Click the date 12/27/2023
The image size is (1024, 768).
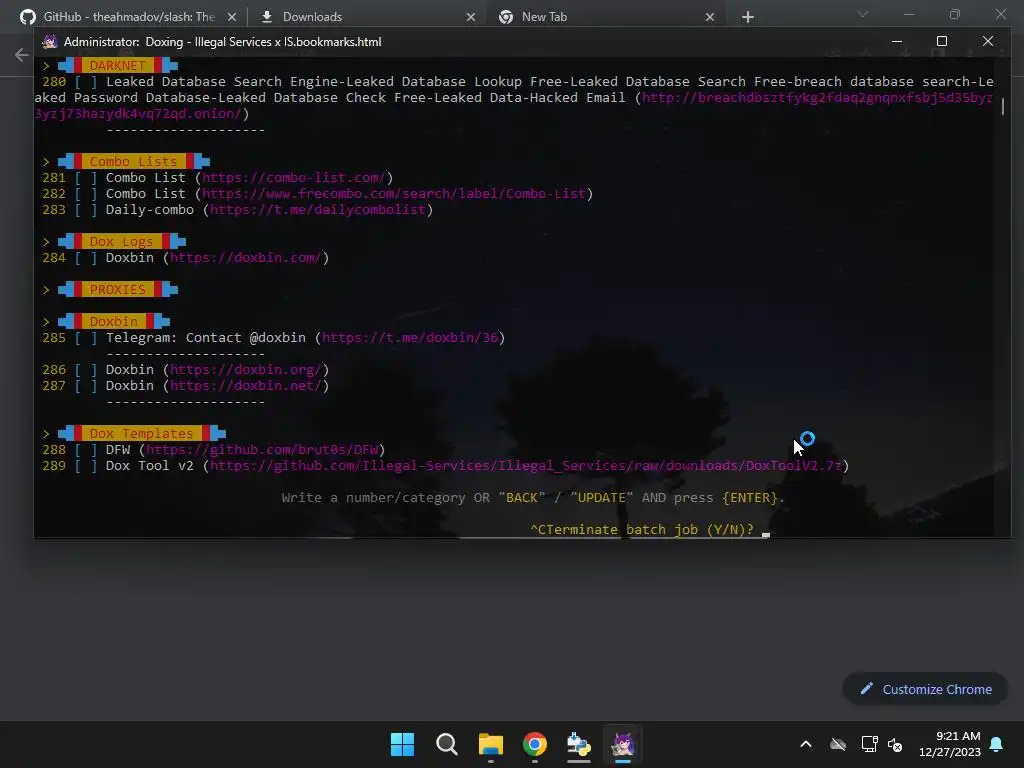pos(950,752)
